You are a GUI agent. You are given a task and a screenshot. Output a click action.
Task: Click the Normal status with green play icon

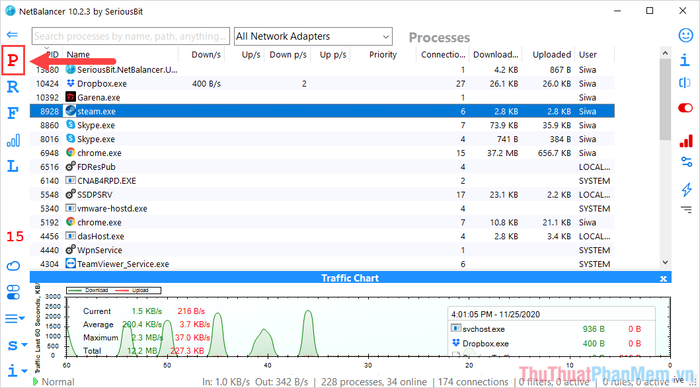[x=54, y=382]
